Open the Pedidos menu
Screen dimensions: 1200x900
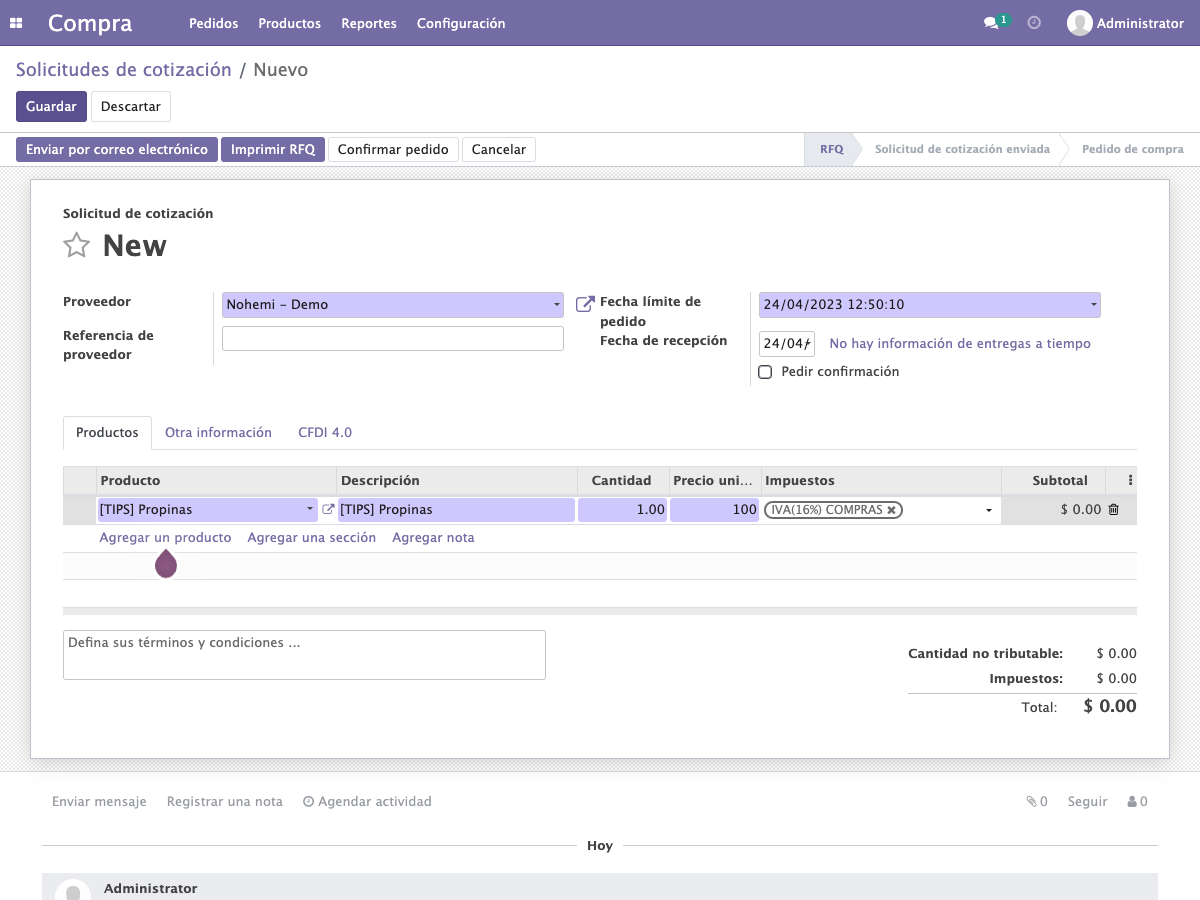pyautogui.click(x=213, y=23)
